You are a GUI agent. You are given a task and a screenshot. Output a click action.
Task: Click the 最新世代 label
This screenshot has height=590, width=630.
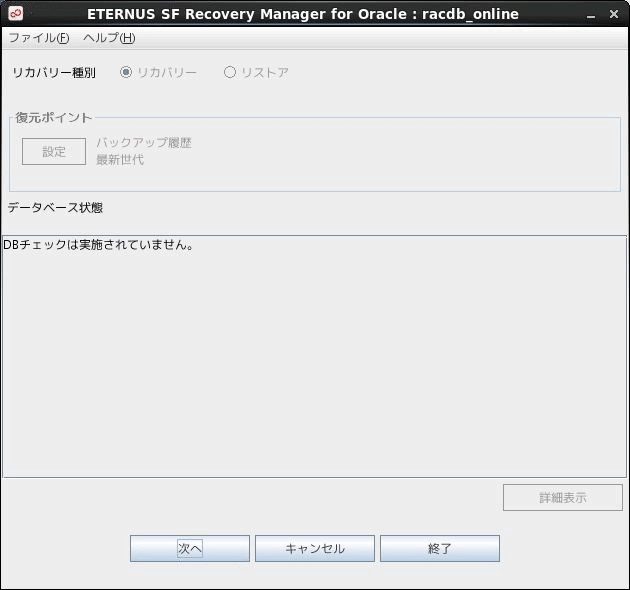click(x=120, y=160)
